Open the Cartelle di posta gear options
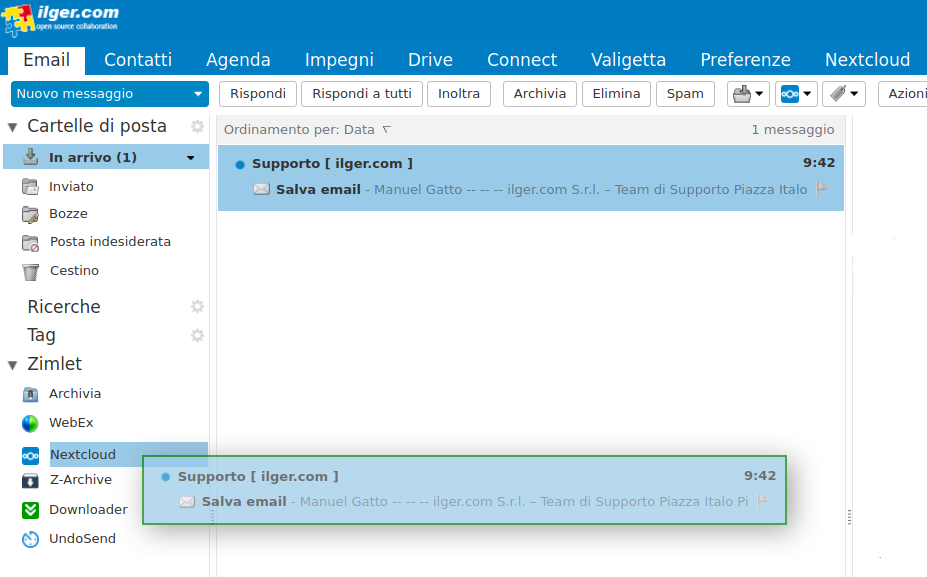 click(197, 127)
